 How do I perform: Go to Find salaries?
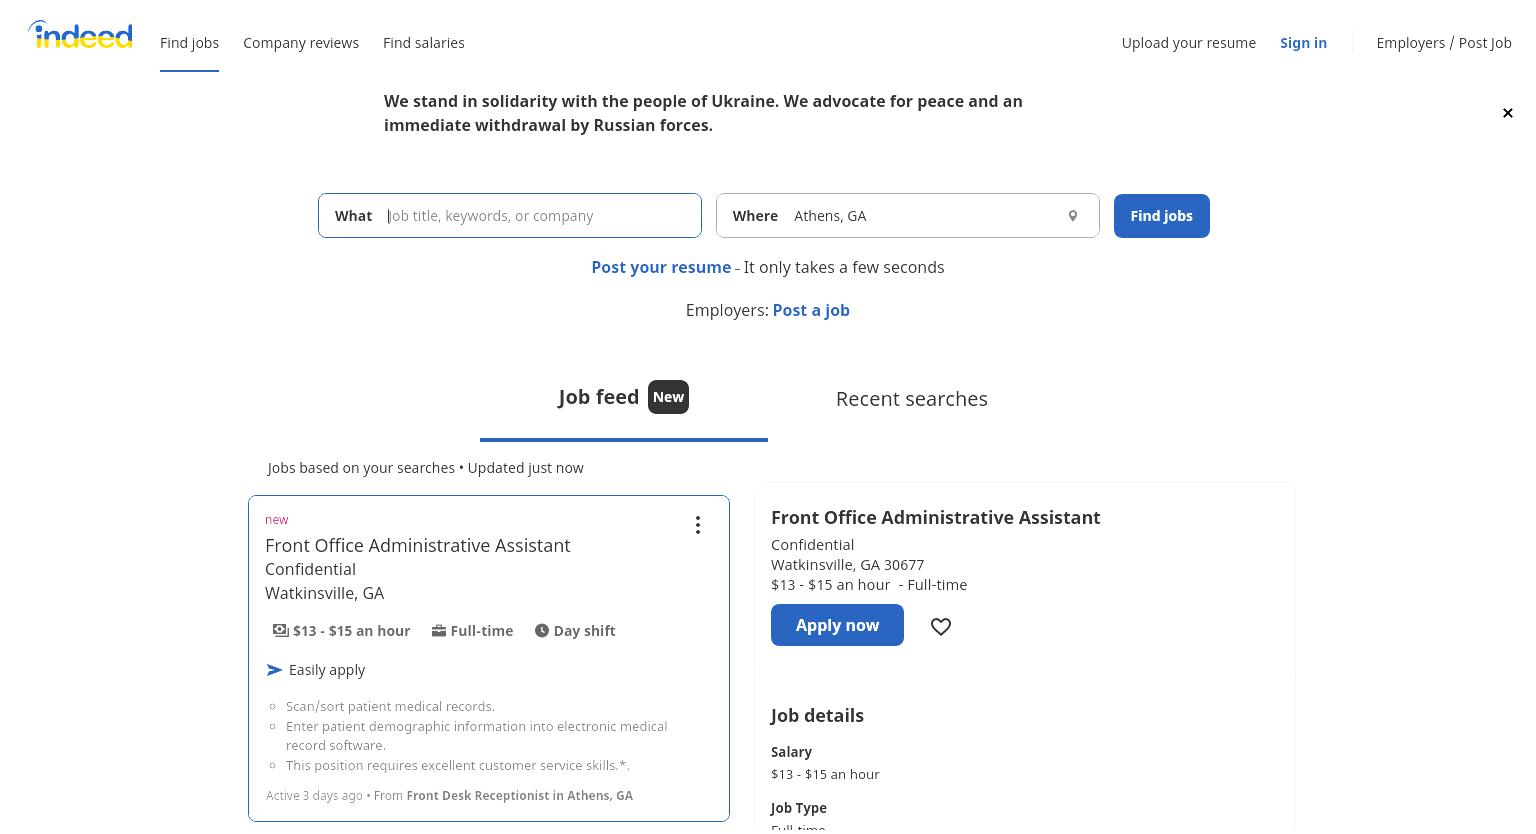pyautogui.click(x=424, y=43)
